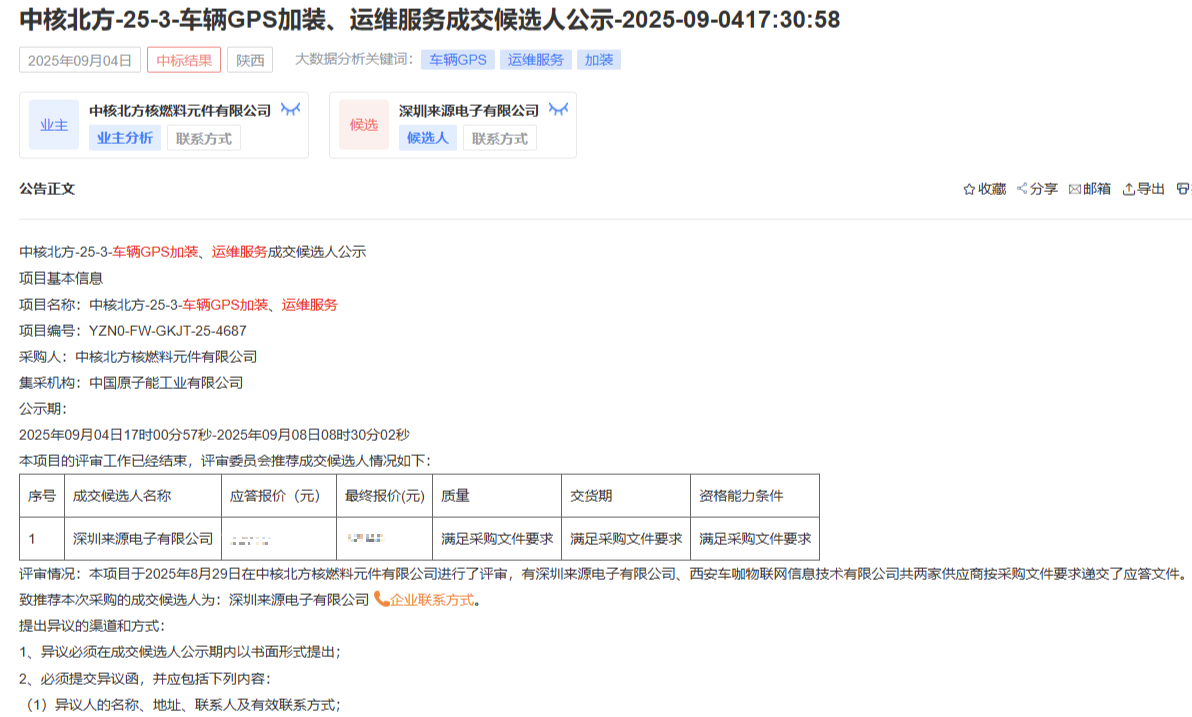Click the orange phone icon before 企业联系方式

(381, 599)
